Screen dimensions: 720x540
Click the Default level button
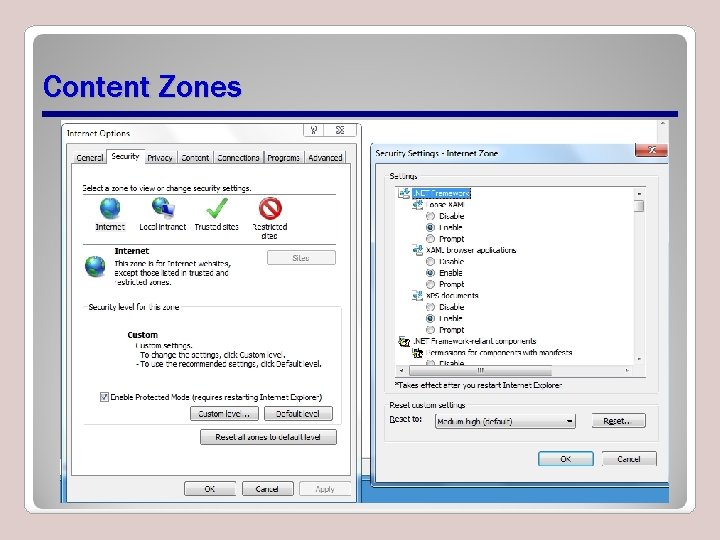[x=298, y=414]
